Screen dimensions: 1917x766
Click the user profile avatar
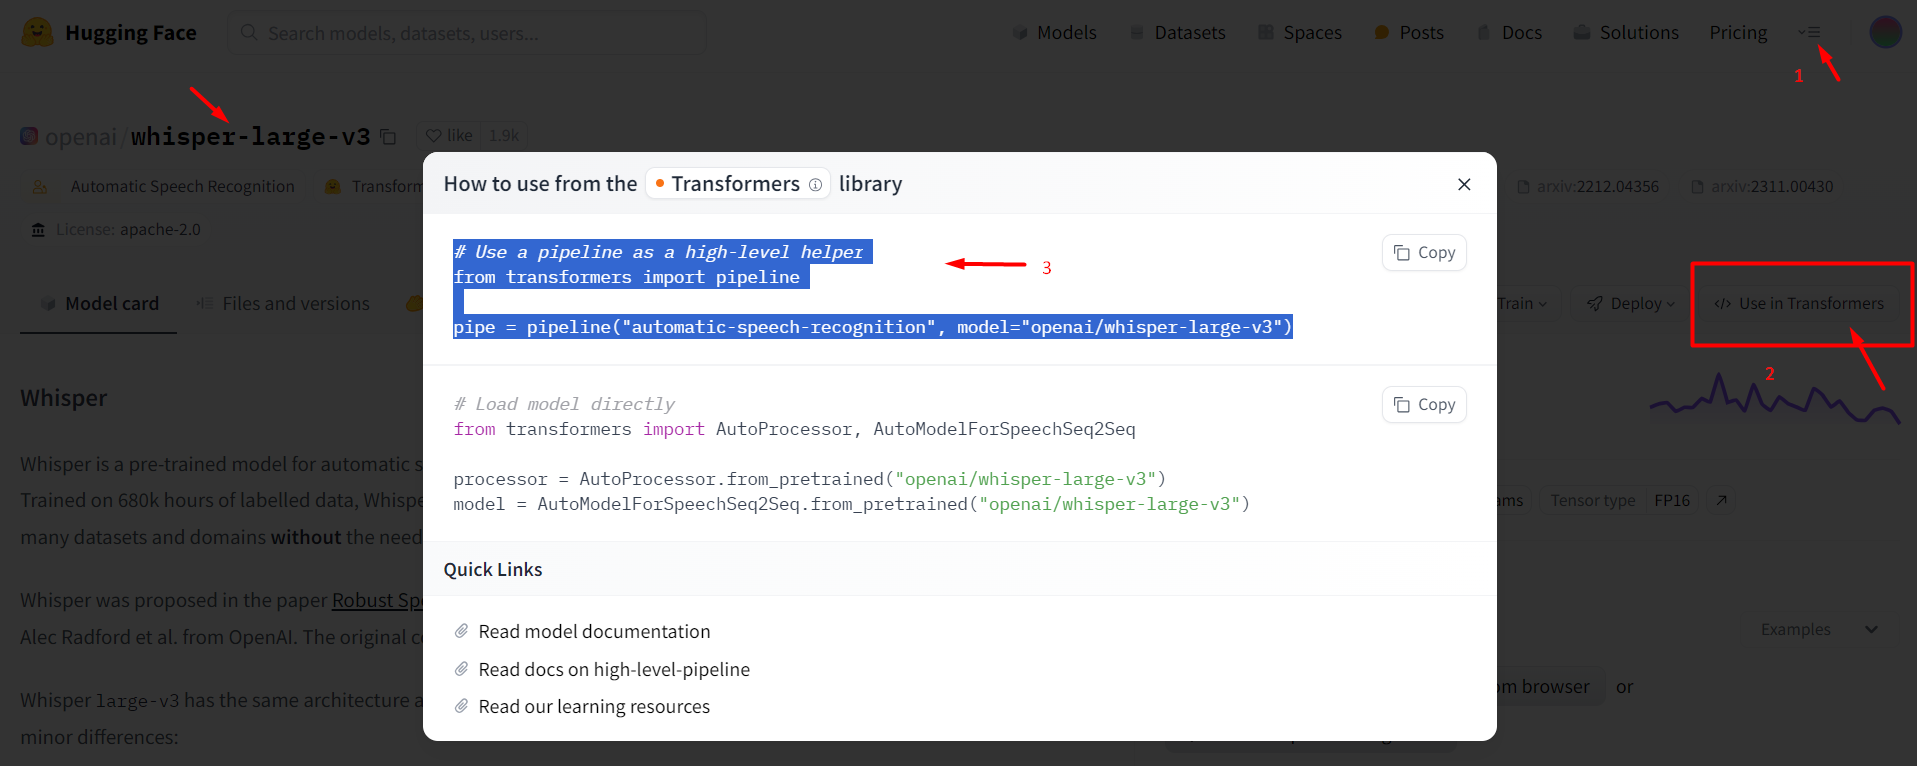[x=1885, y=32]
